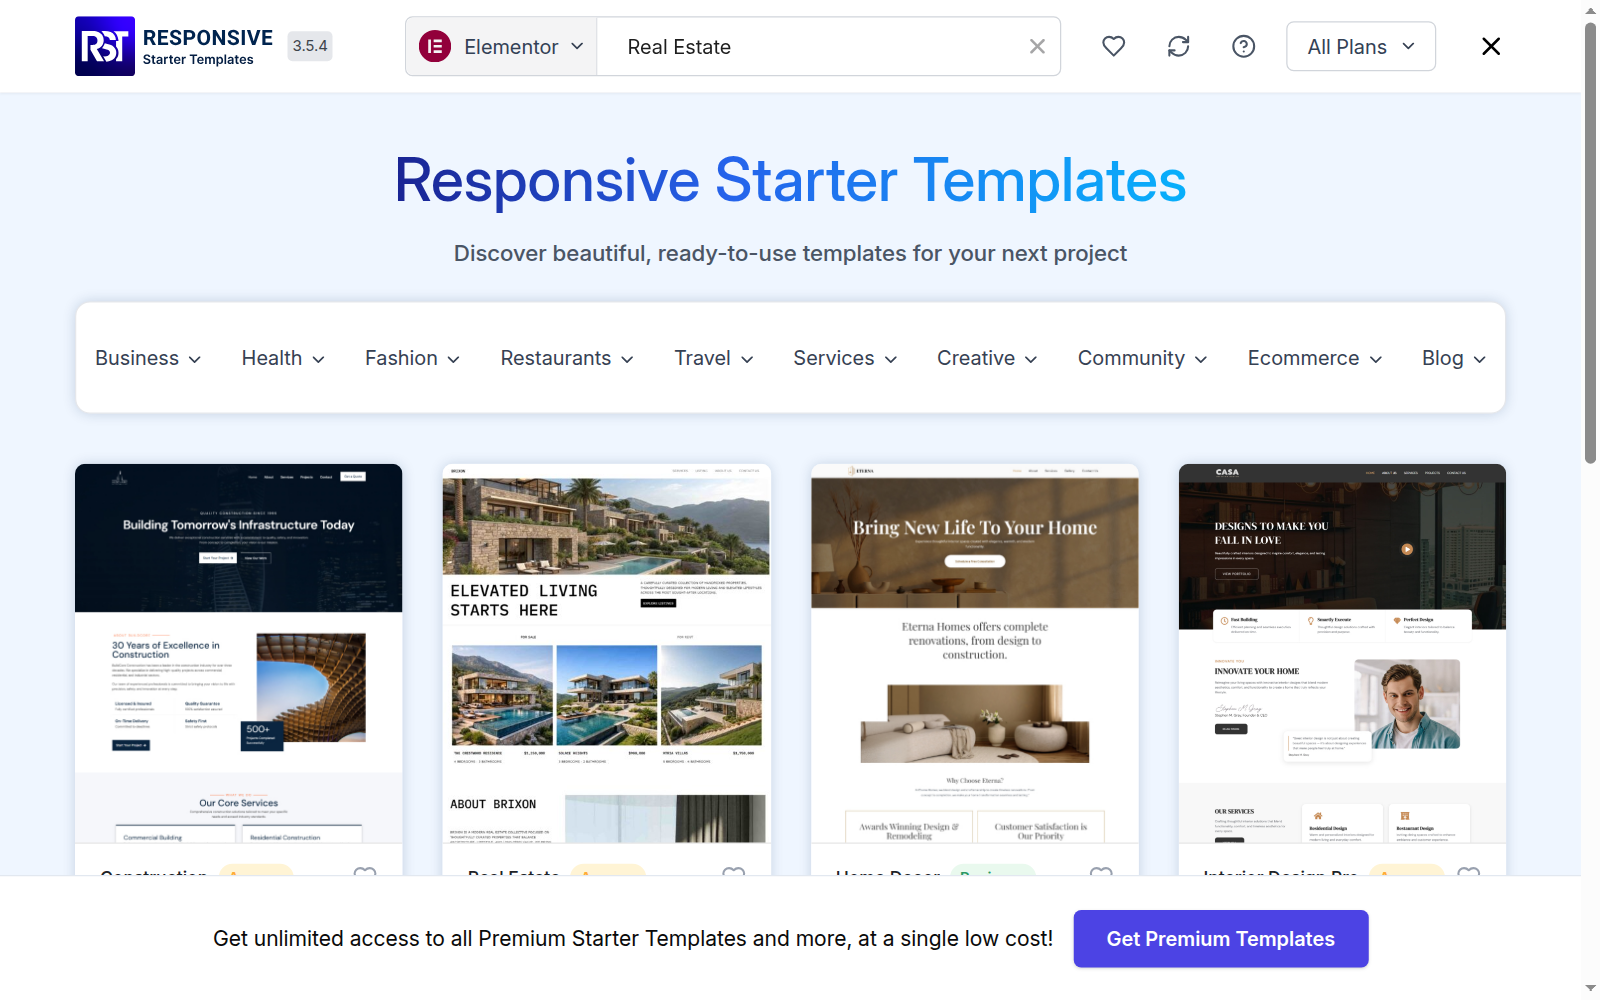Click the vertical page scrollbar thumb
This screenshot has width=1600, height=1000.
1591,243
